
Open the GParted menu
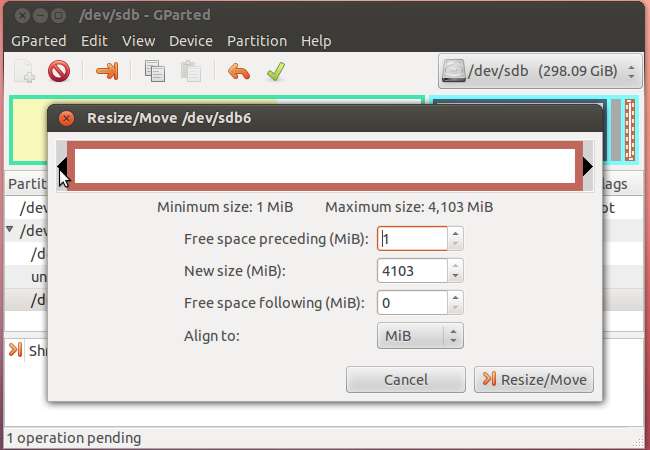click(x=39, y=41)
